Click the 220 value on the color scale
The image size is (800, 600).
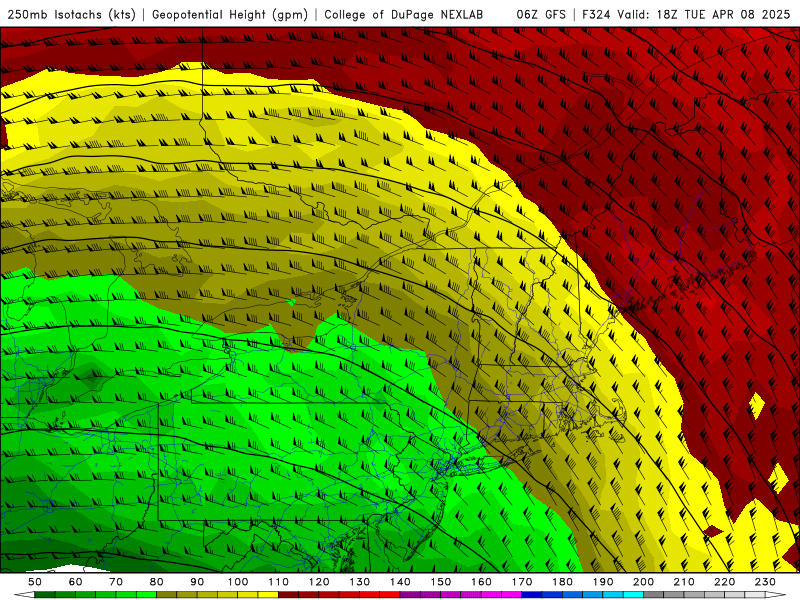tap(724, 582)
